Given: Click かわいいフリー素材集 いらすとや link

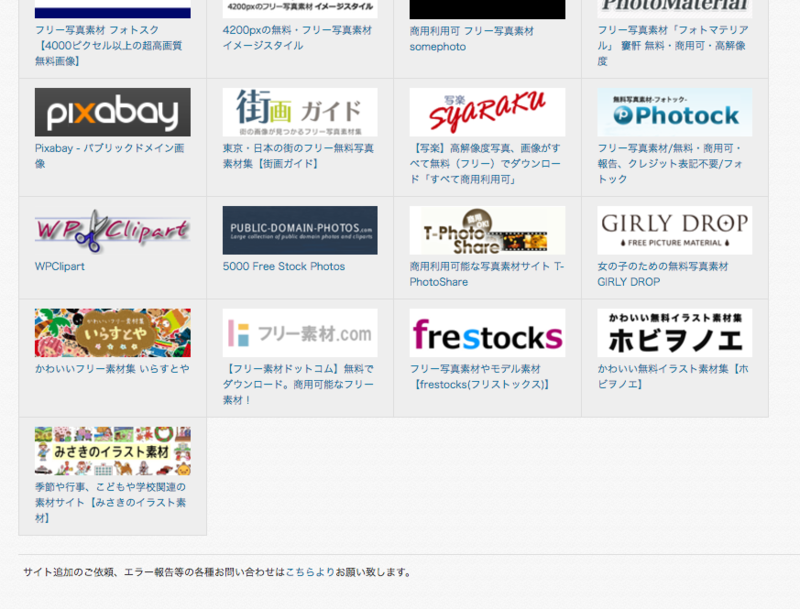Looking at the screenshot, I should (x=112, y=369).
